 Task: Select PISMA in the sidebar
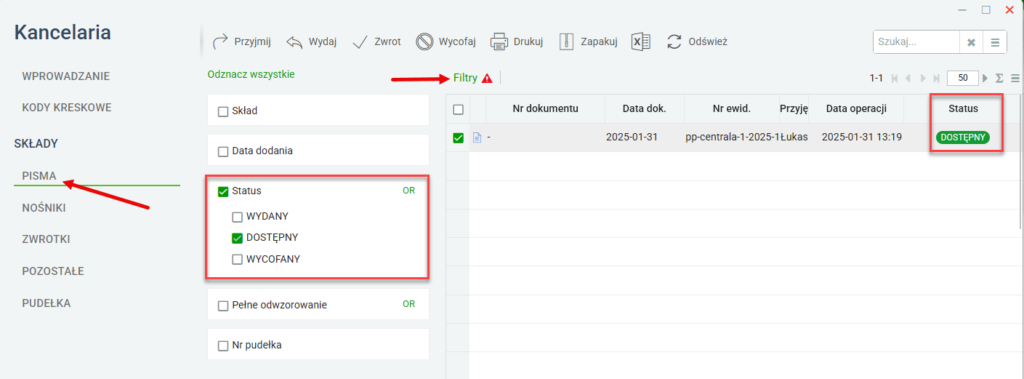tap(39, 176)
